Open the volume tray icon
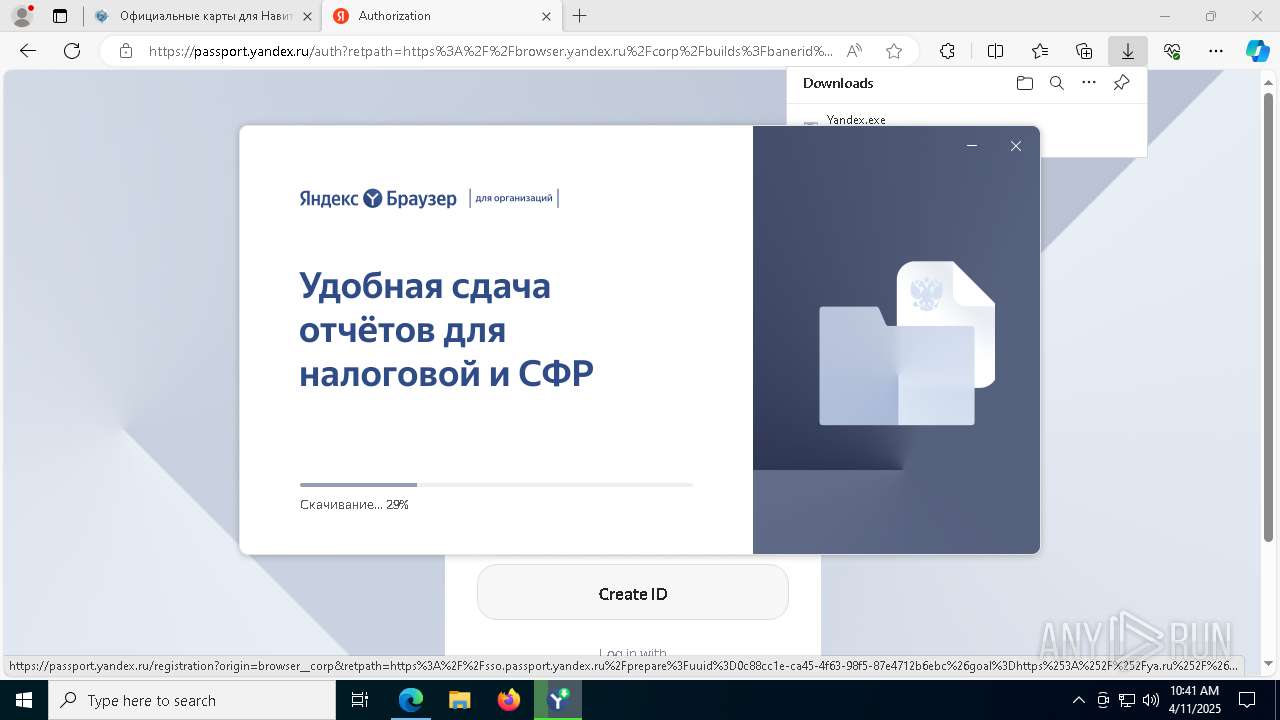Image resolution: width=1280 pixels, height=720 pixels. (x=1150, y=700)
